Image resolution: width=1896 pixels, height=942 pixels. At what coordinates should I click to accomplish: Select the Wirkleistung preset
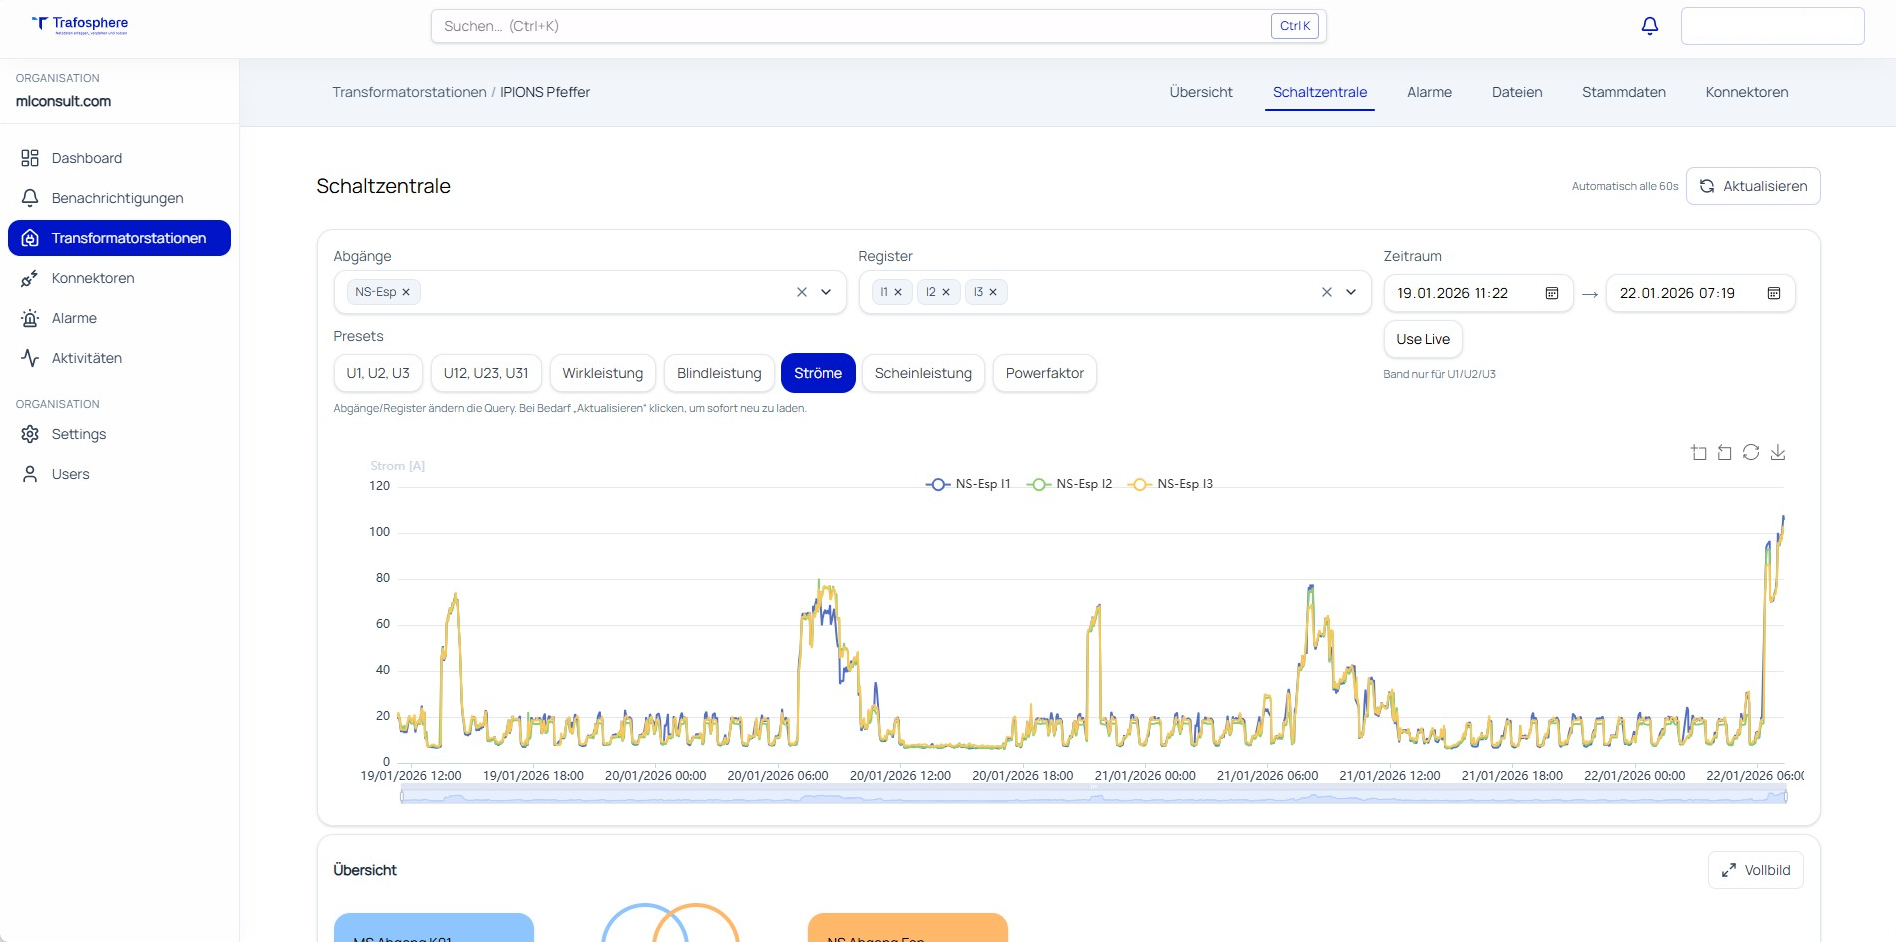click(x=602, y=373)
